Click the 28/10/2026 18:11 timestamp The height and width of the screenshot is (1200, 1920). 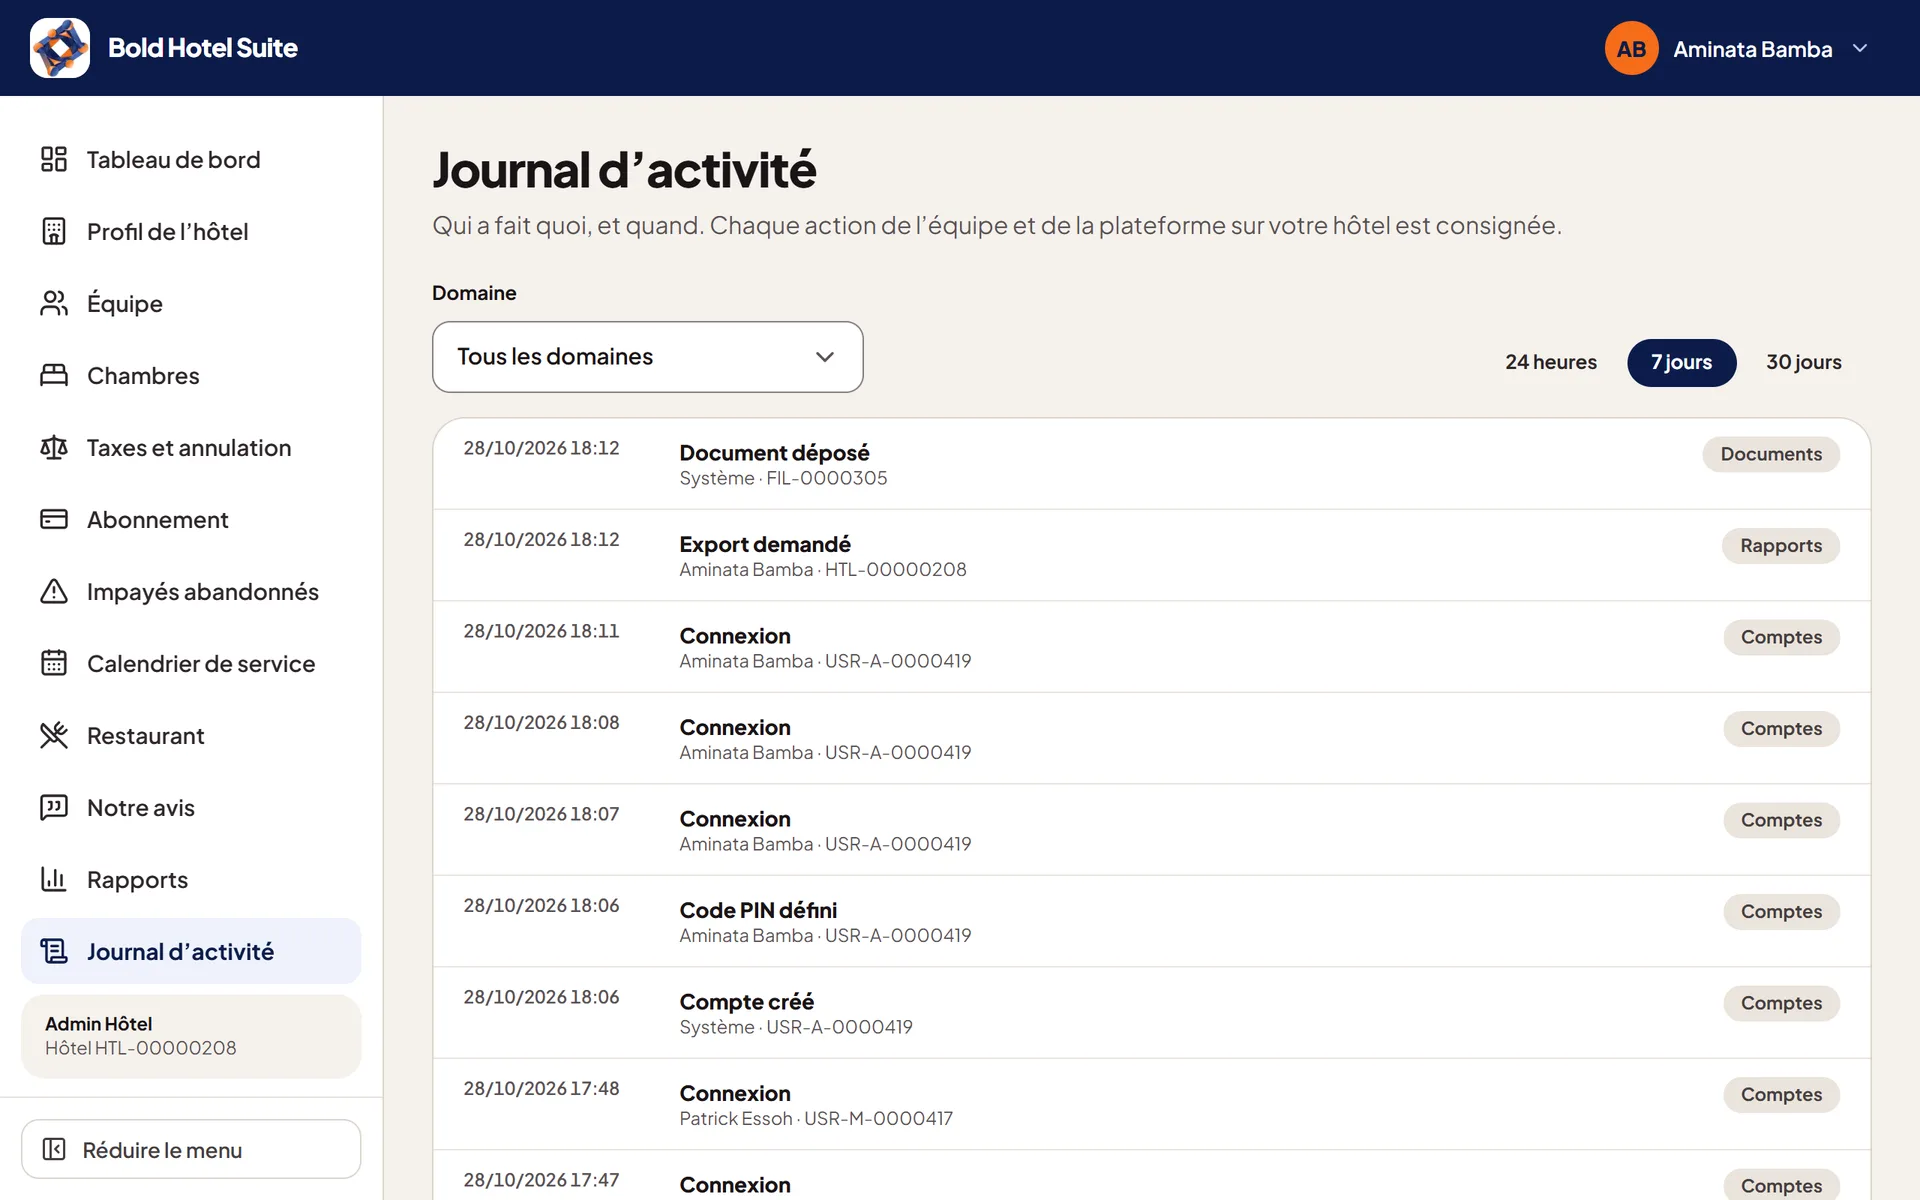tap(541, 631)
